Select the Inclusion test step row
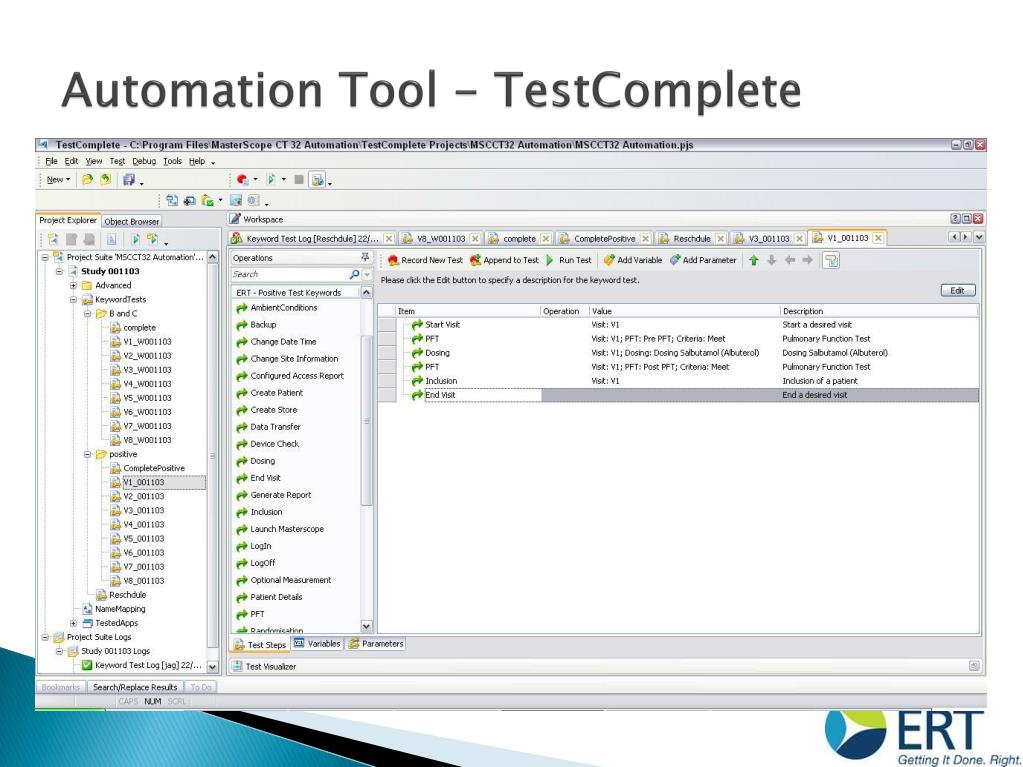This screenshot has height=767, width=1023. click(678, 381)
